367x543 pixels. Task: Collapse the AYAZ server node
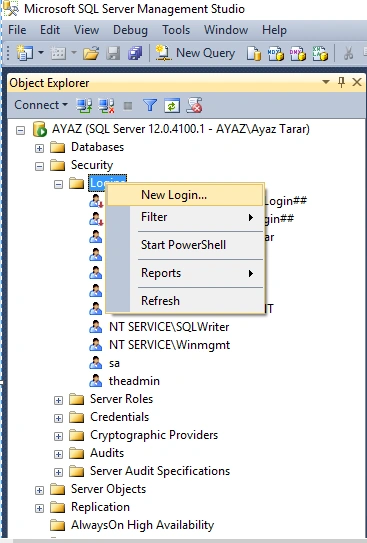pyautogui.click(x=21, y=131)
